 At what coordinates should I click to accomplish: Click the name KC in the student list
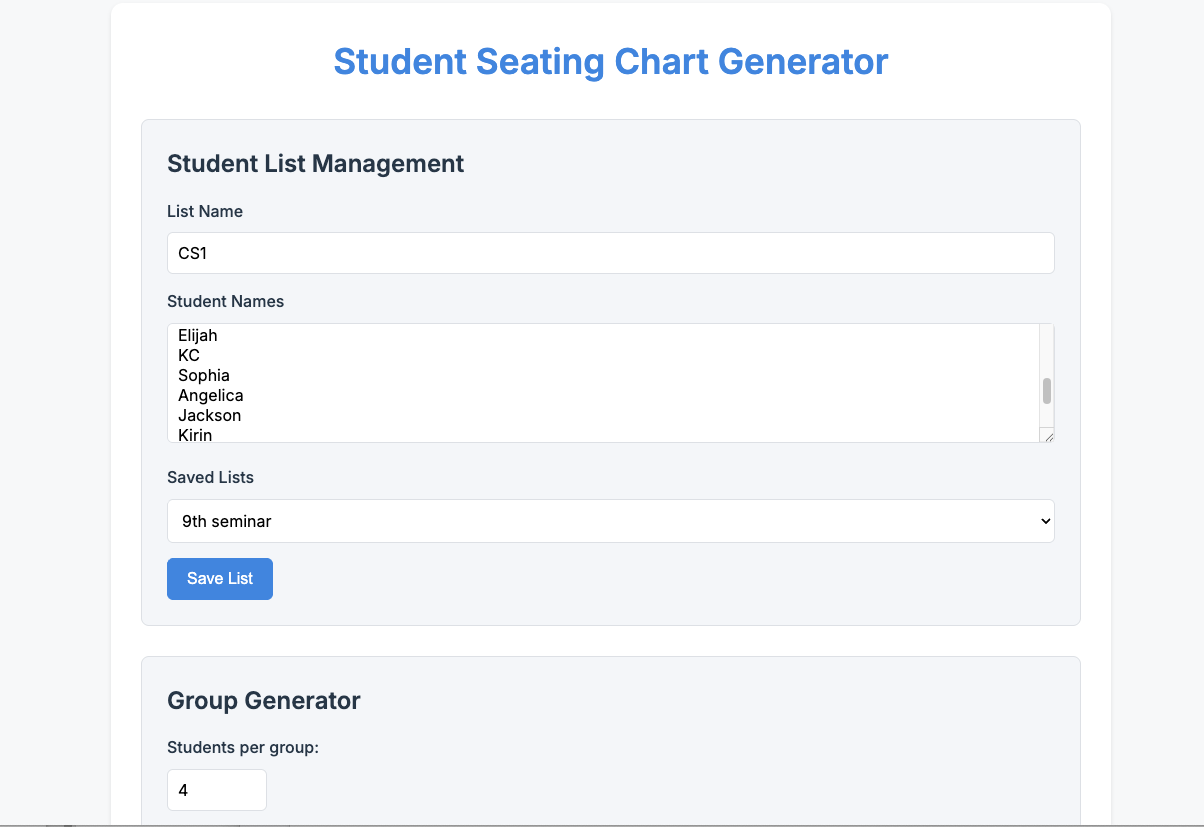coord(189,355)
